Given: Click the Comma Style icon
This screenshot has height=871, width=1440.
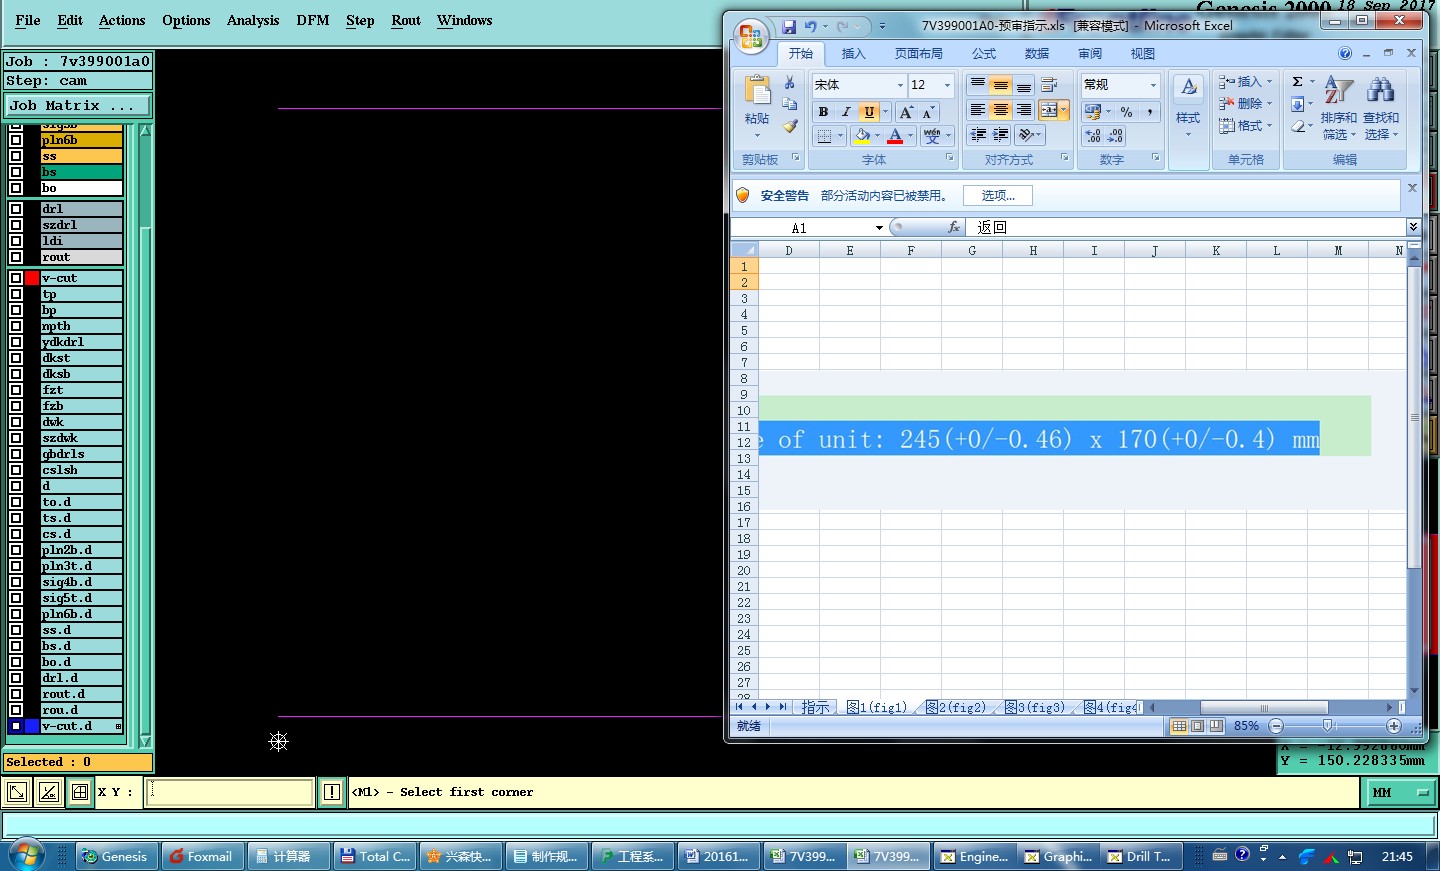Looking at the screenshot, I should click(1150, 112).
